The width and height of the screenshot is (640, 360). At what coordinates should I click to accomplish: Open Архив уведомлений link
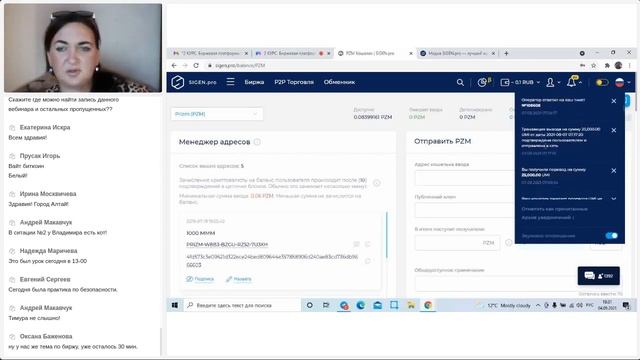(x=547, y=218)
